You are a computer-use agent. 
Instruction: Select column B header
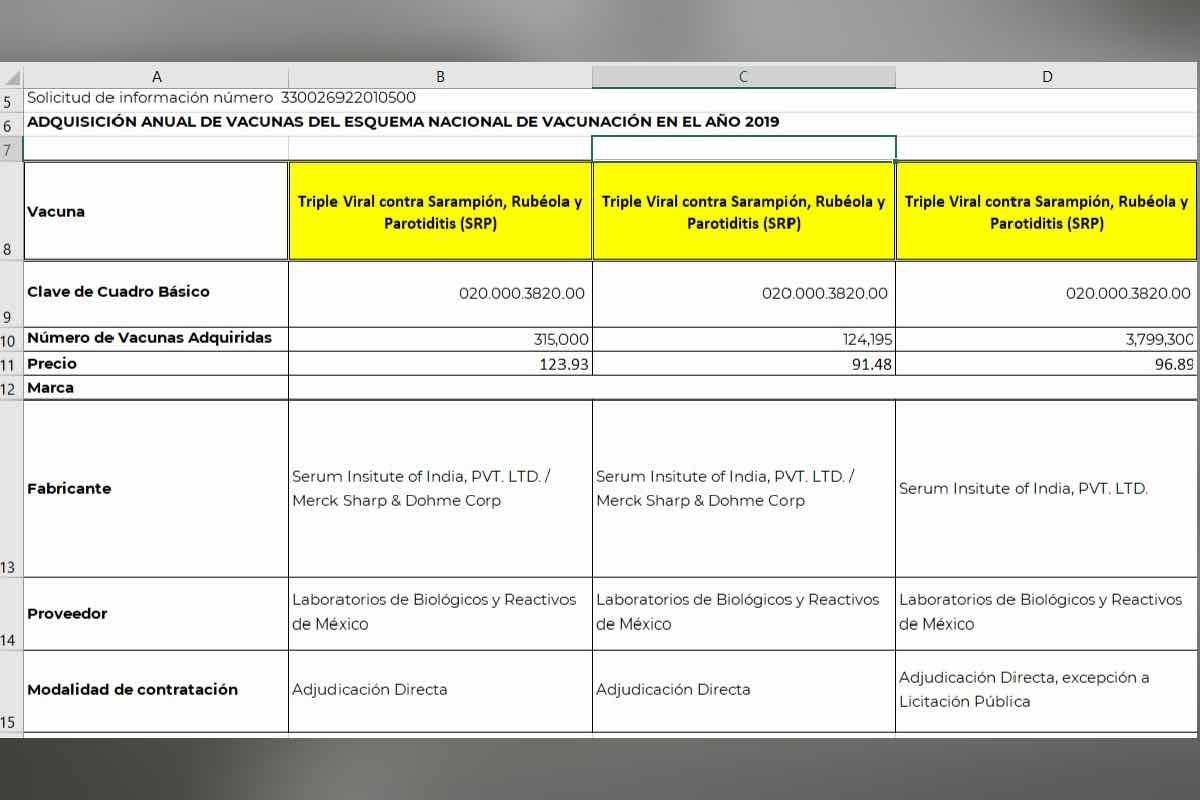tap(440, 77)
